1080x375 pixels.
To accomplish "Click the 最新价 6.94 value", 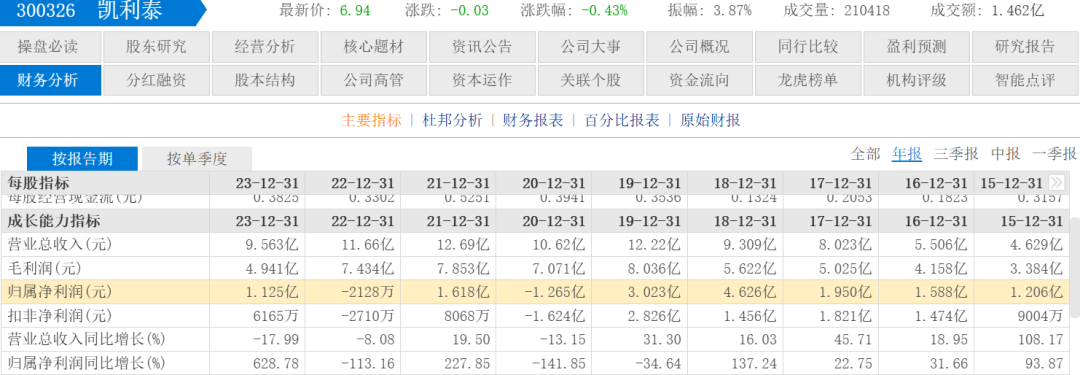I will coord(356,10).
